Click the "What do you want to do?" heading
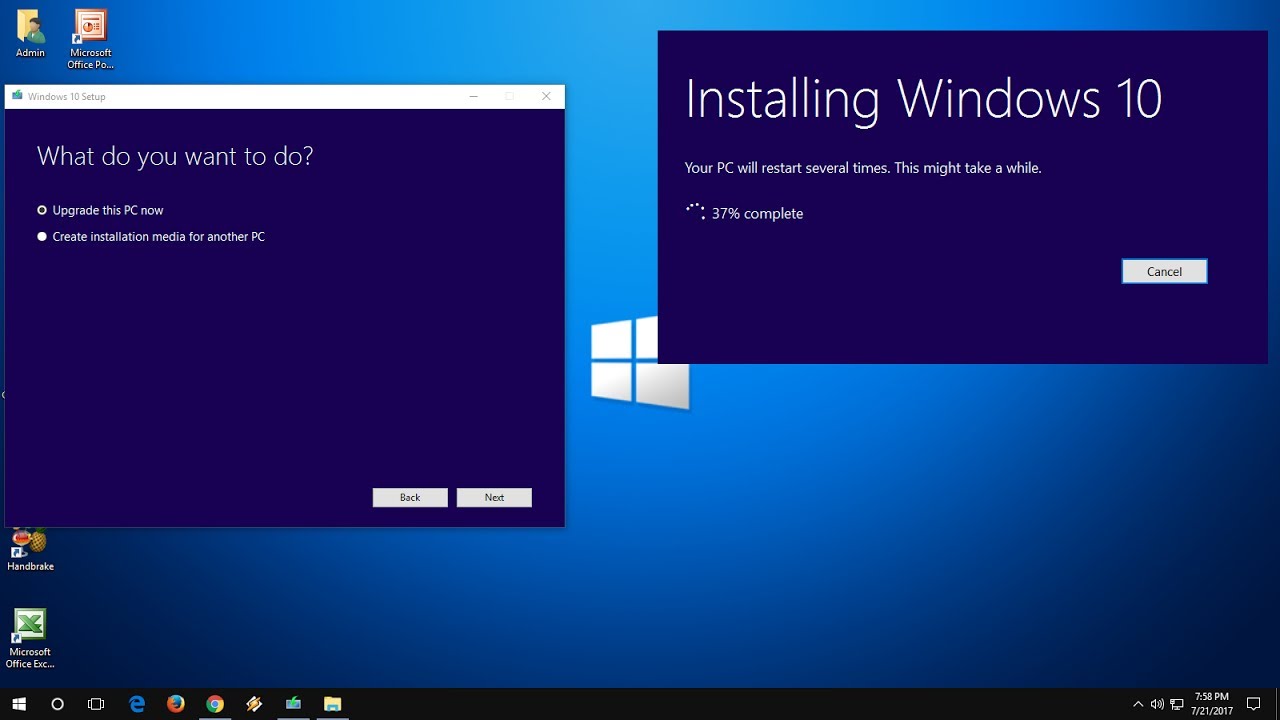Image resolution: width=1280 pixels, height=720 pixels. point(175,156)
